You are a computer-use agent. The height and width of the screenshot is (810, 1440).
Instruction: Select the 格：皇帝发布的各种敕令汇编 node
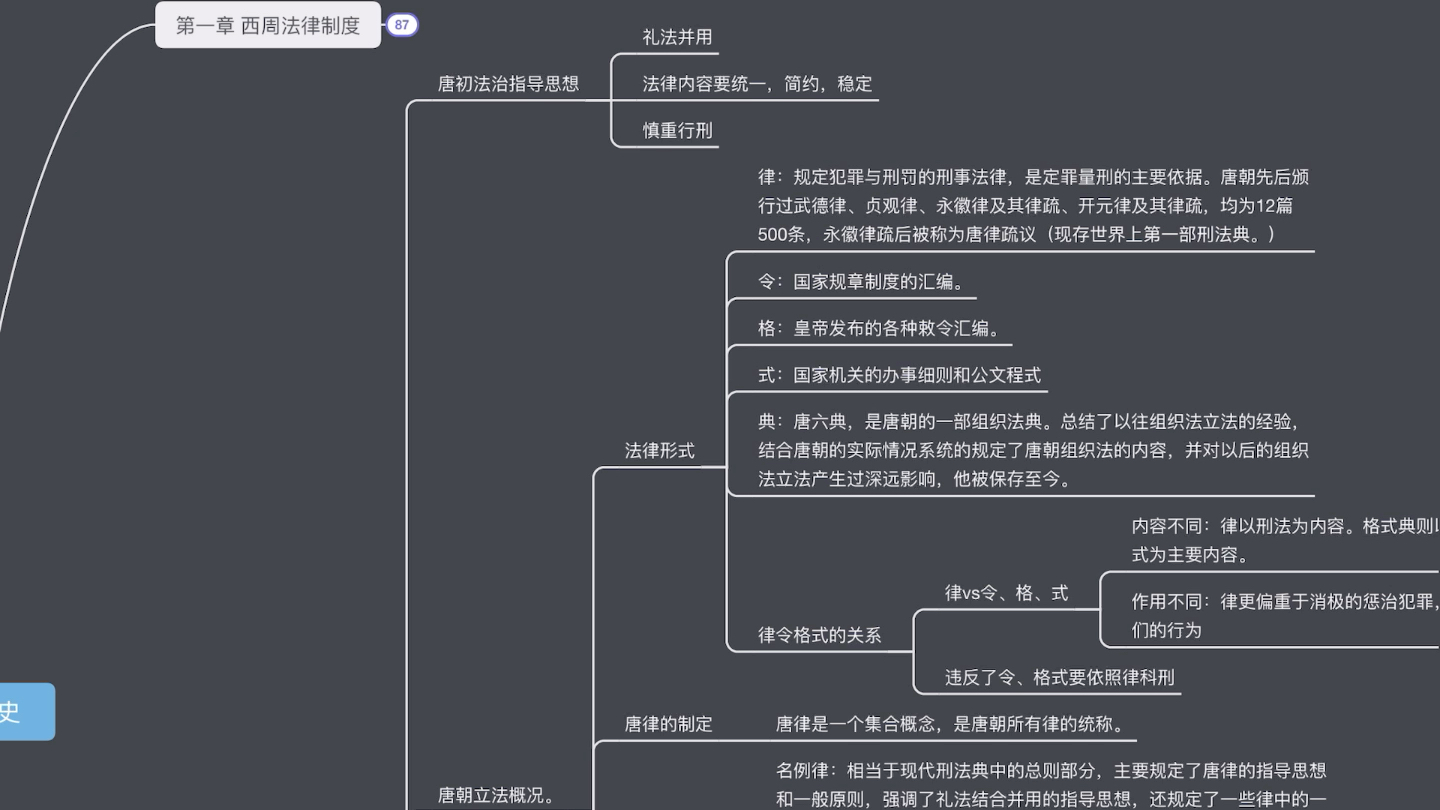click(x=879, y=329)
